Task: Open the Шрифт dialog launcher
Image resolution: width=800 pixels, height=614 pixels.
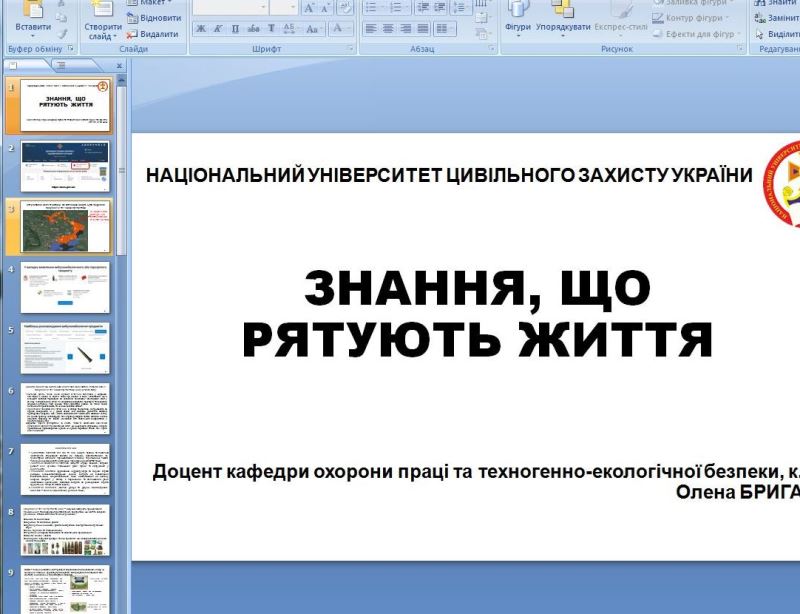Action: click(x=350, y=48)
